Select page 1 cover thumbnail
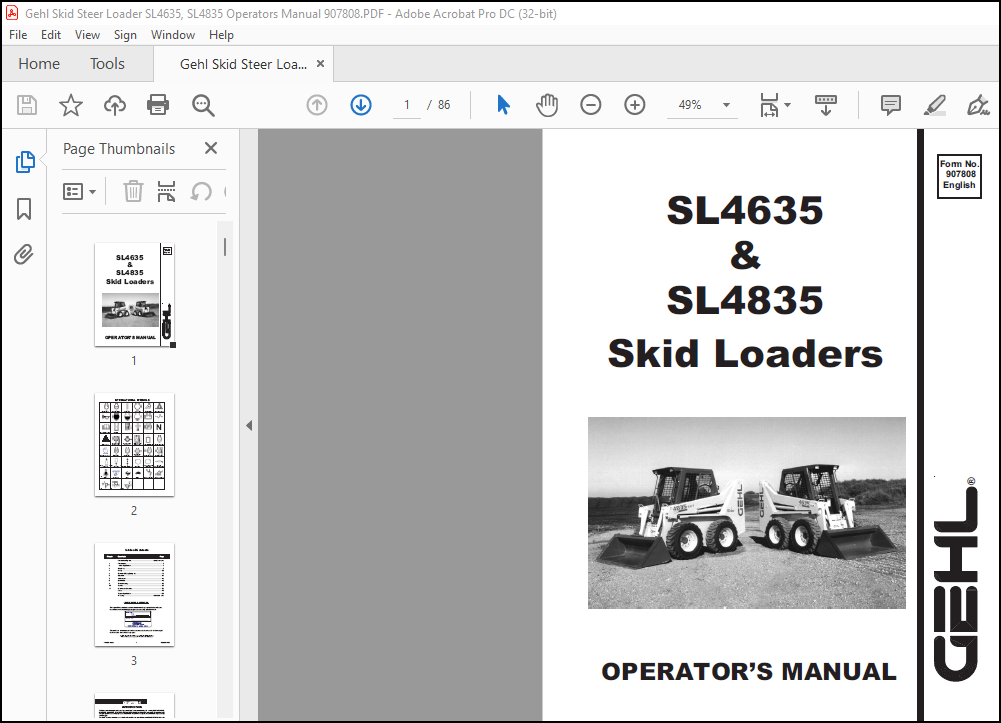The image size is (1001, 723). 135,295
